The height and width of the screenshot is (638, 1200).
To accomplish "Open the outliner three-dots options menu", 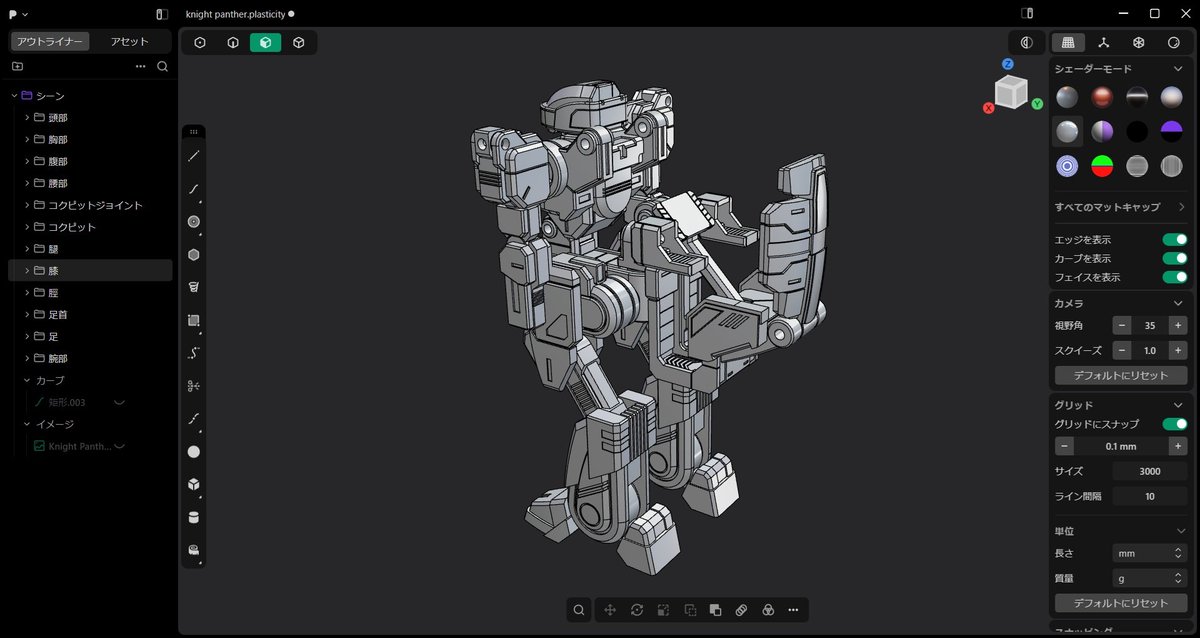I will tap(140, 67).
